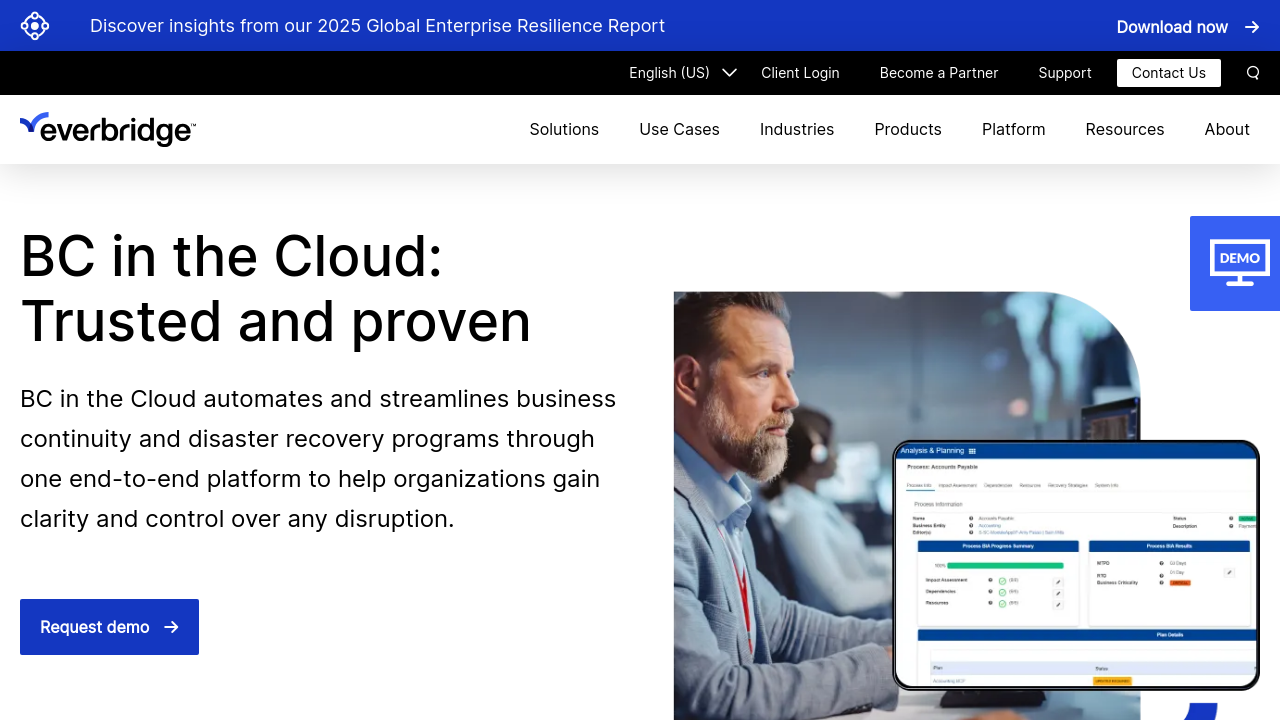Viewport: 1280px width, 720px height.
Task: Click the search magnifier icon
Action: pyautogui.click(x=1253, y=73)
